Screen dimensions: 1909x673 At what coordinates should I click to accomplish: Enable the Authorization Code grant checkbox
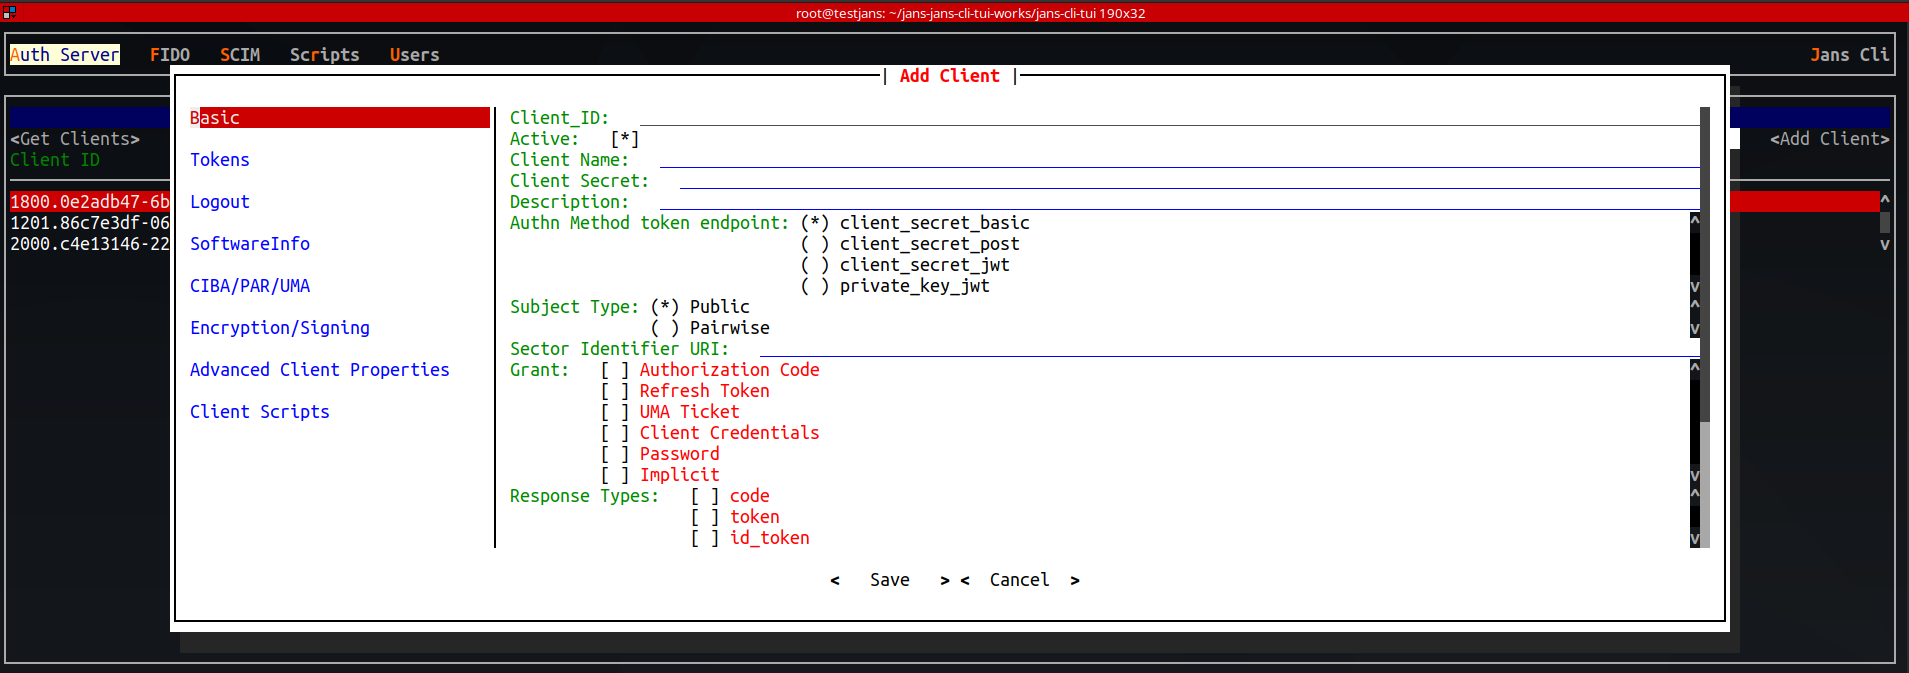point(615,370)
